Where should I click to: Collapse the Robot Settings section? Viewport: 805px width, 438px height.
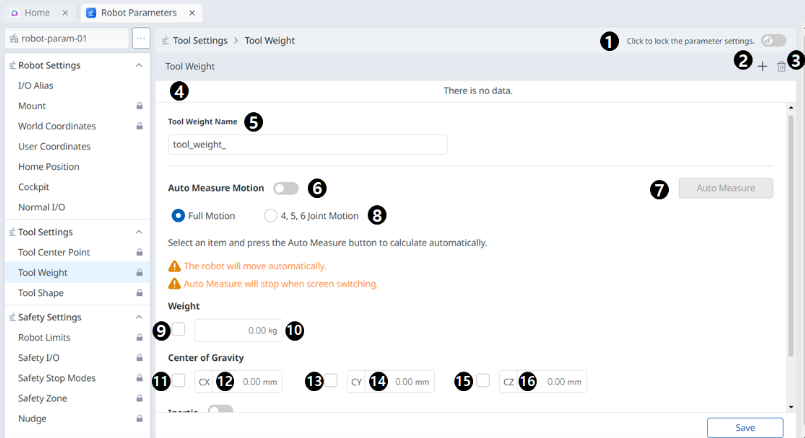click(x=138, y=65)
